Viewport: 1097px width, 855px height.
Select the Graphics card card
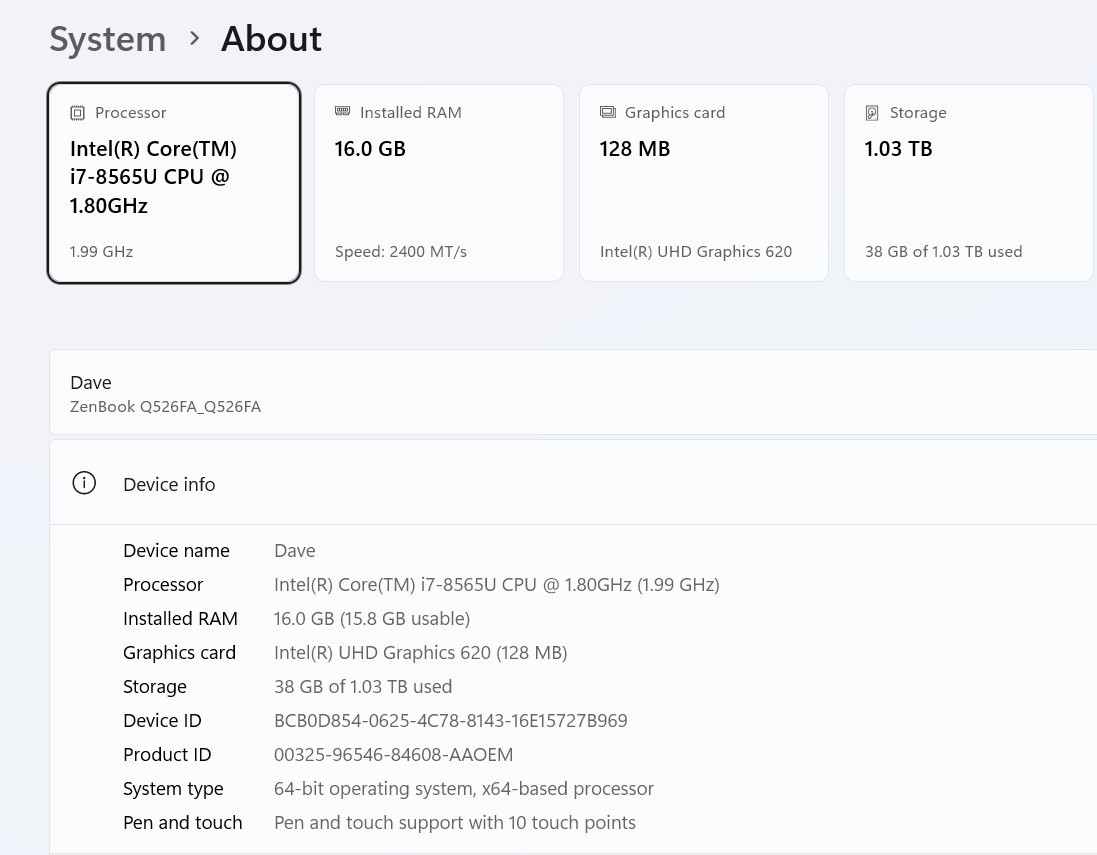704,183
